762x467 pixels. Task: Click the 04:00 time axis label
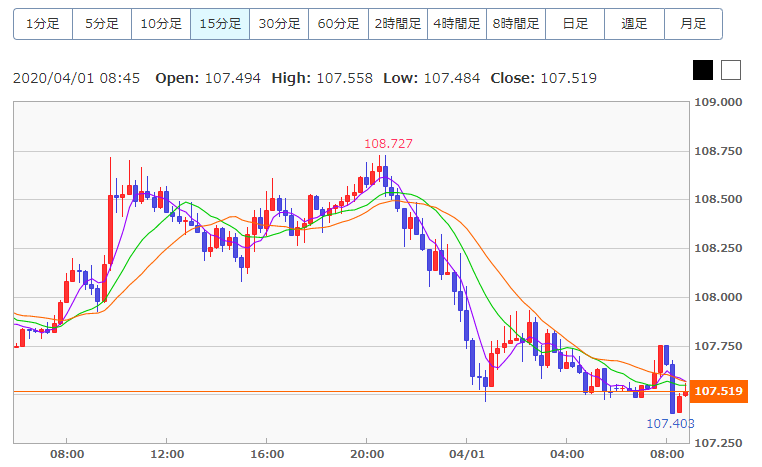[x=567, y=454]
